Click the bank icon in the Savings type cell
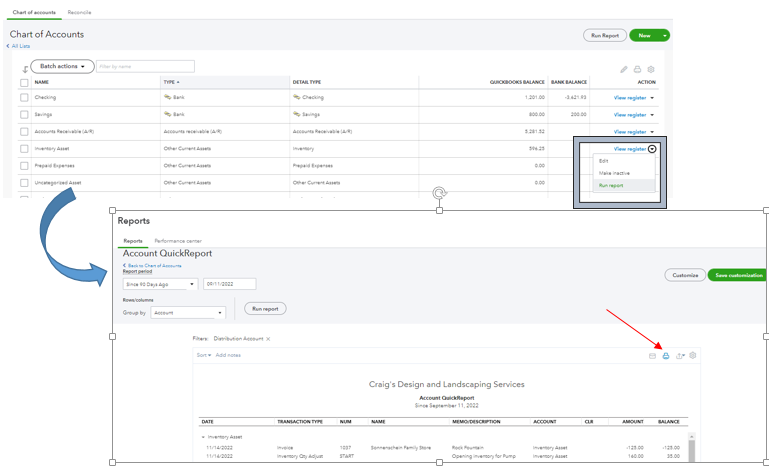769x466 pixels. (167, 114)
